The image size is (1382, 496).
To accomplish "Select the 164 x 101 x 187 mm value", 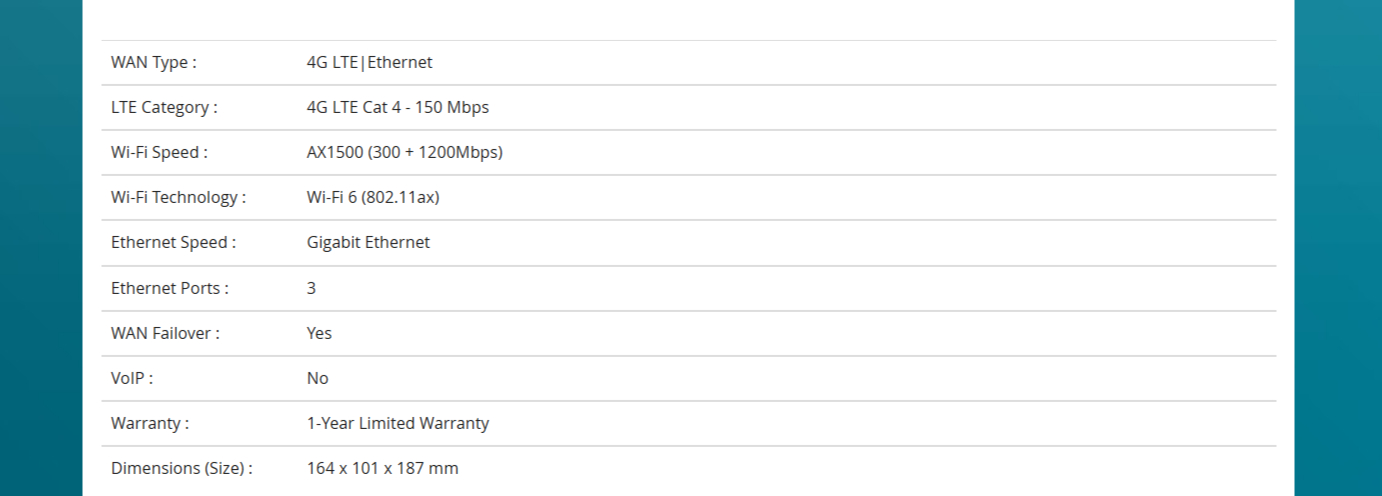I will (x=383, y=468).
